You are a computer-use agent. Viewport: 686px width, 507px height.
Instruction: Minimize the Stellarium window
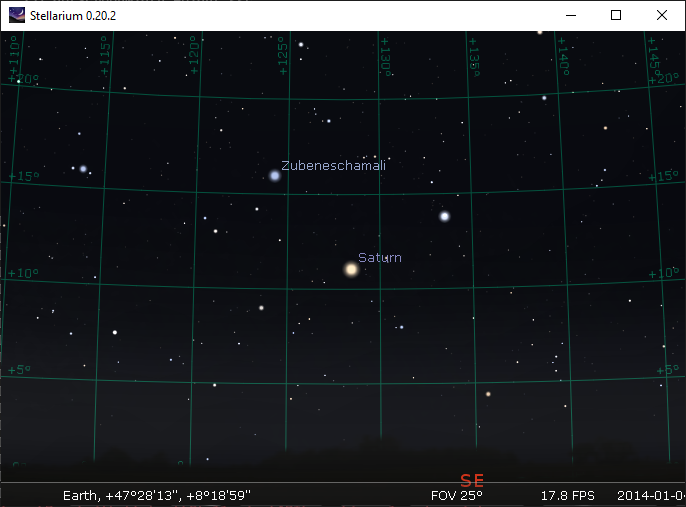coord(570,15)
